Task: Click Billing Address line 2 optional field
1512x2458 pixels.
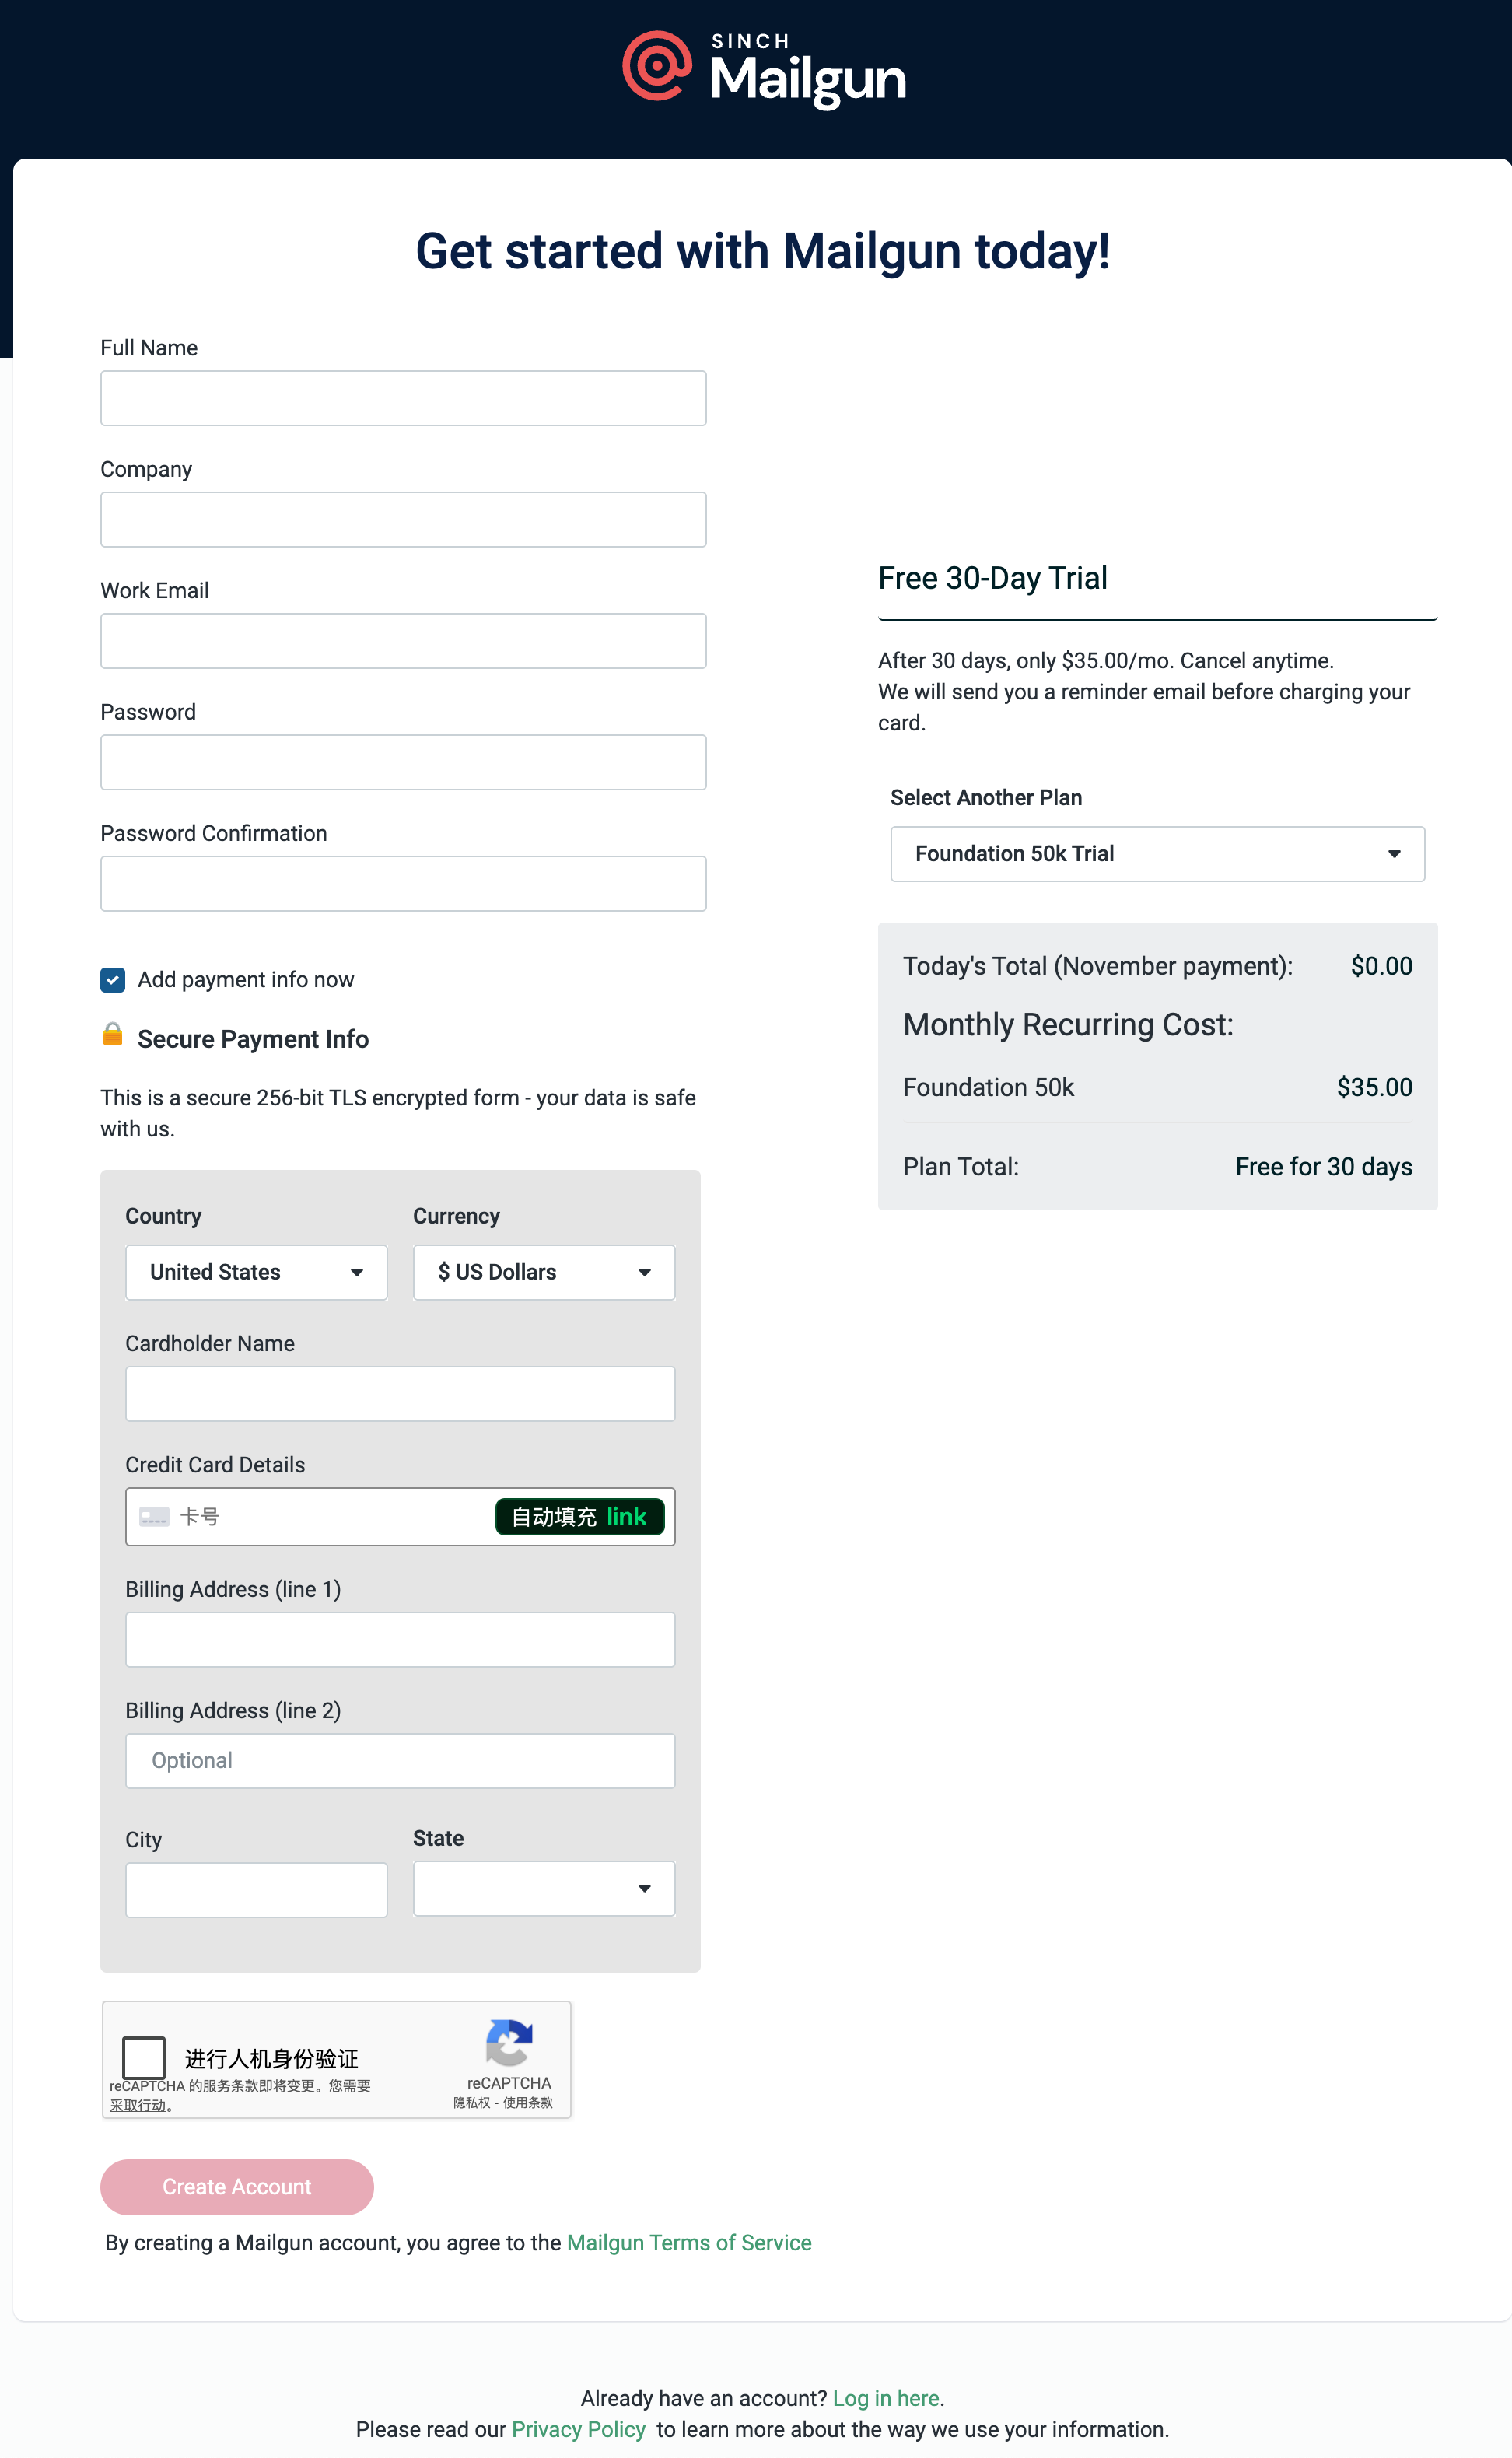Action: click(x=400, y=1761)
